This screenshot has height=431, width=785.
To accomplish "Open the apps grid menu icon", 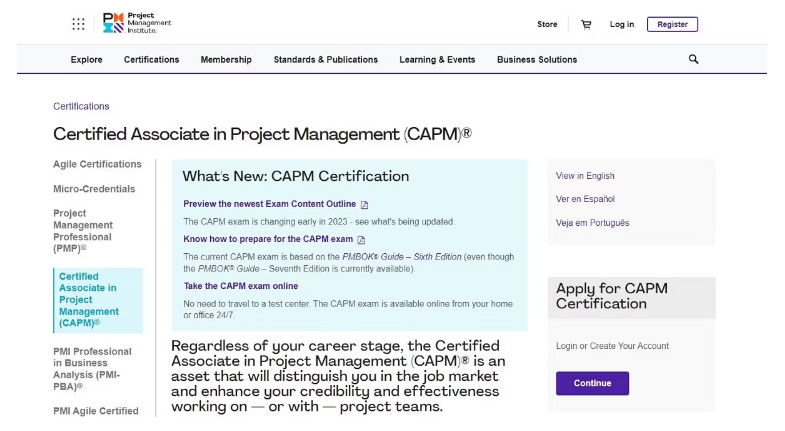I will coord(78,24).
